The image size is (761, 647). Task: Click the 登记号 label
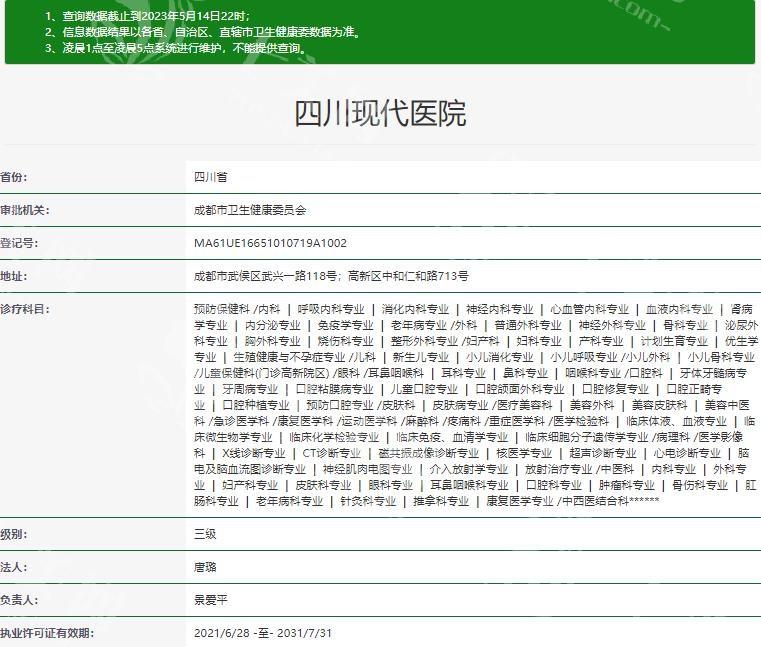19,243
